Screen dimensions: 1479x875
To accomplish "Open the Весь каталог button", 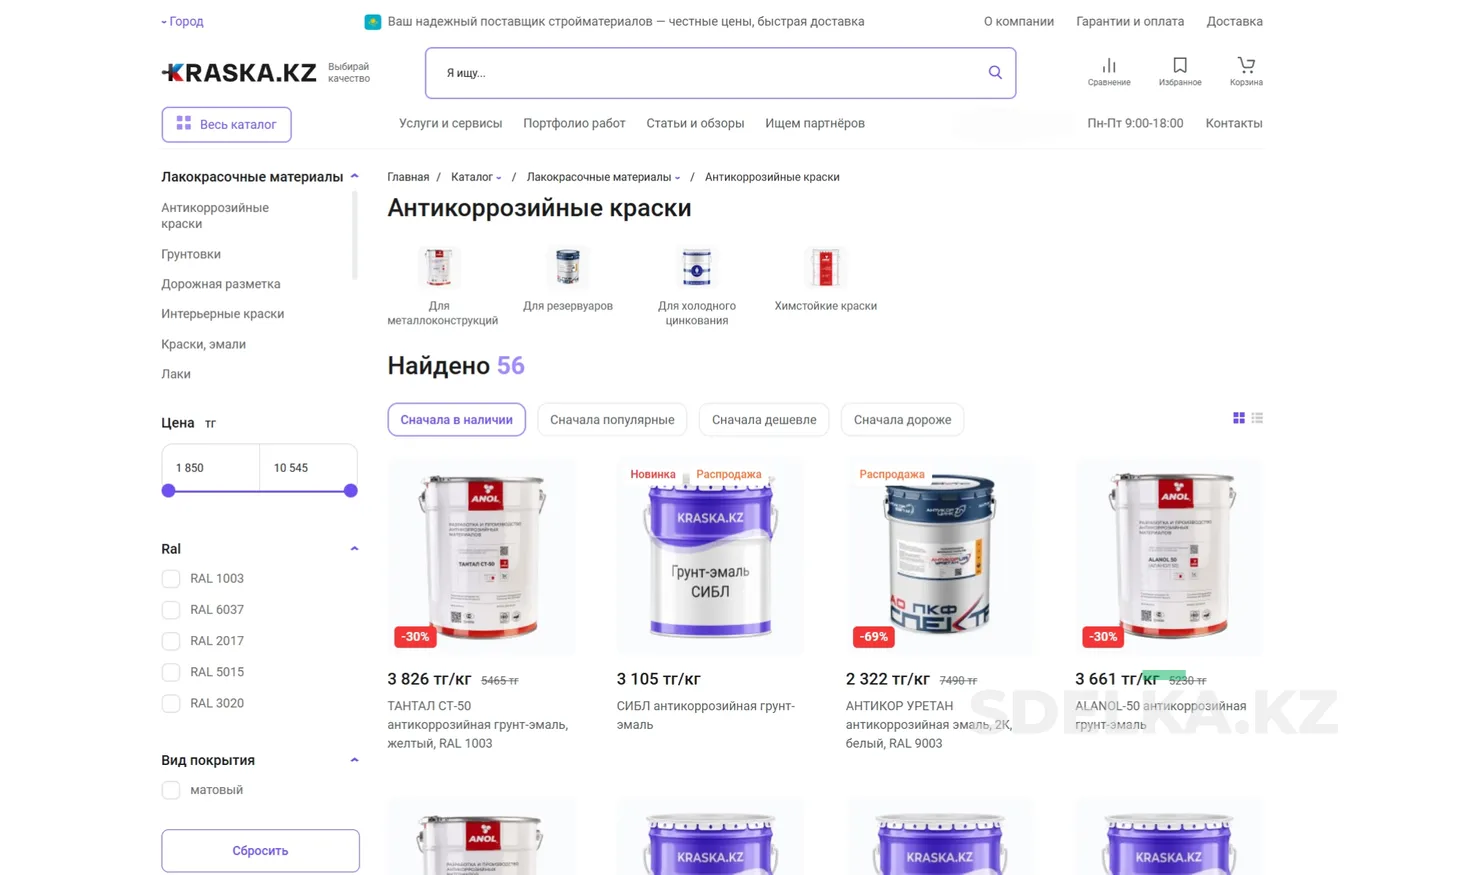I will tap(226, 124).
